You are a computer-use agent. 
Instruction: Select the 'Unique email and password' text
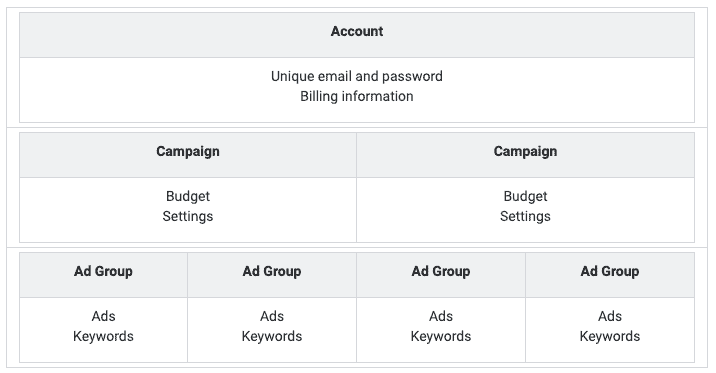tap(357, 76)
